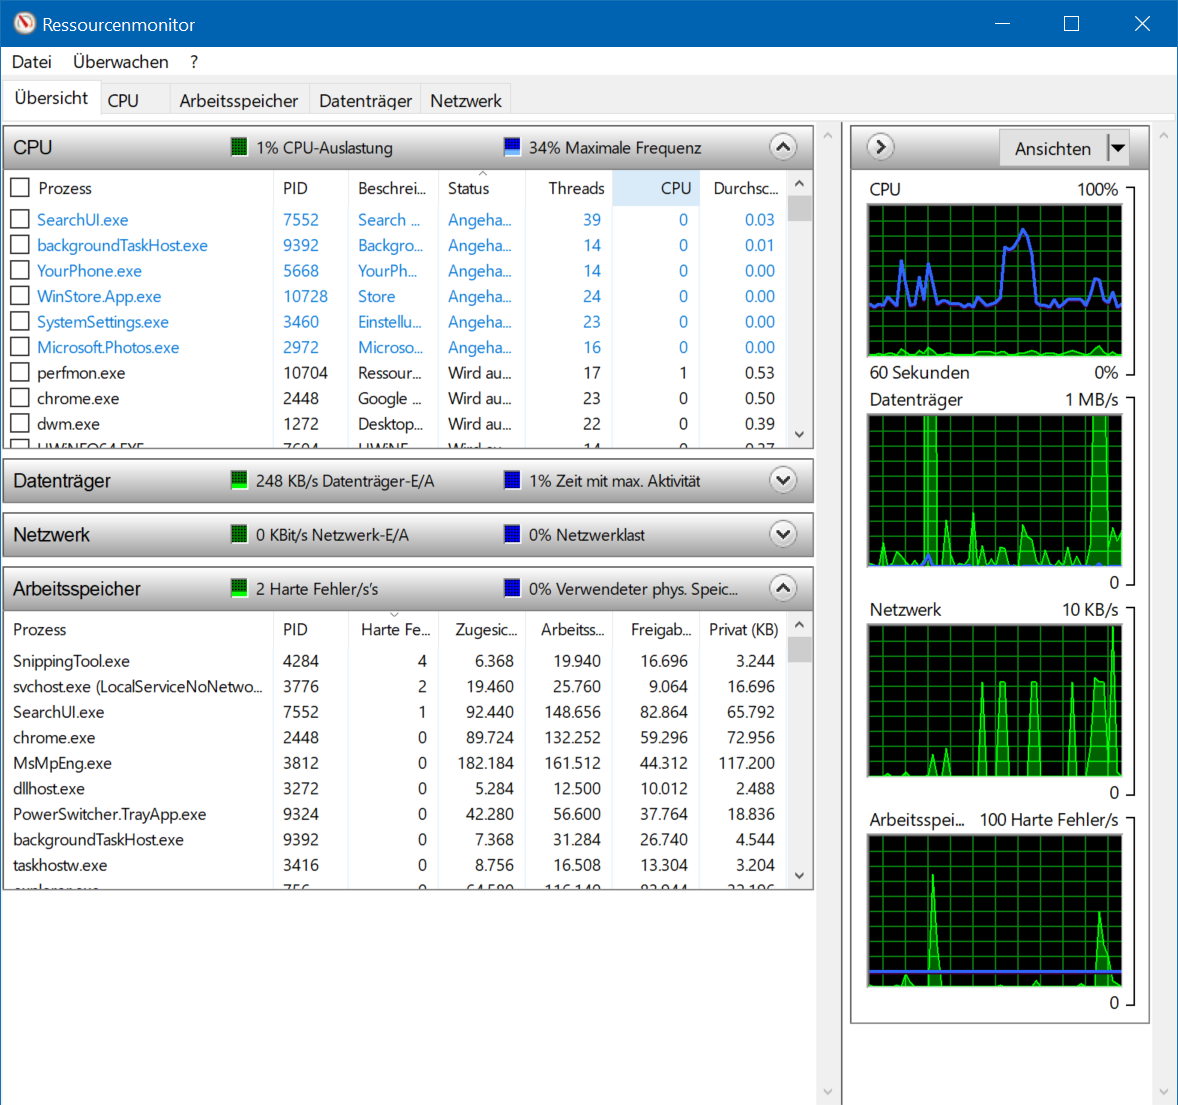This screenshot has height=1105, width=1178.
Task: Sort by Status column header
Action: [x=482, y=188]
